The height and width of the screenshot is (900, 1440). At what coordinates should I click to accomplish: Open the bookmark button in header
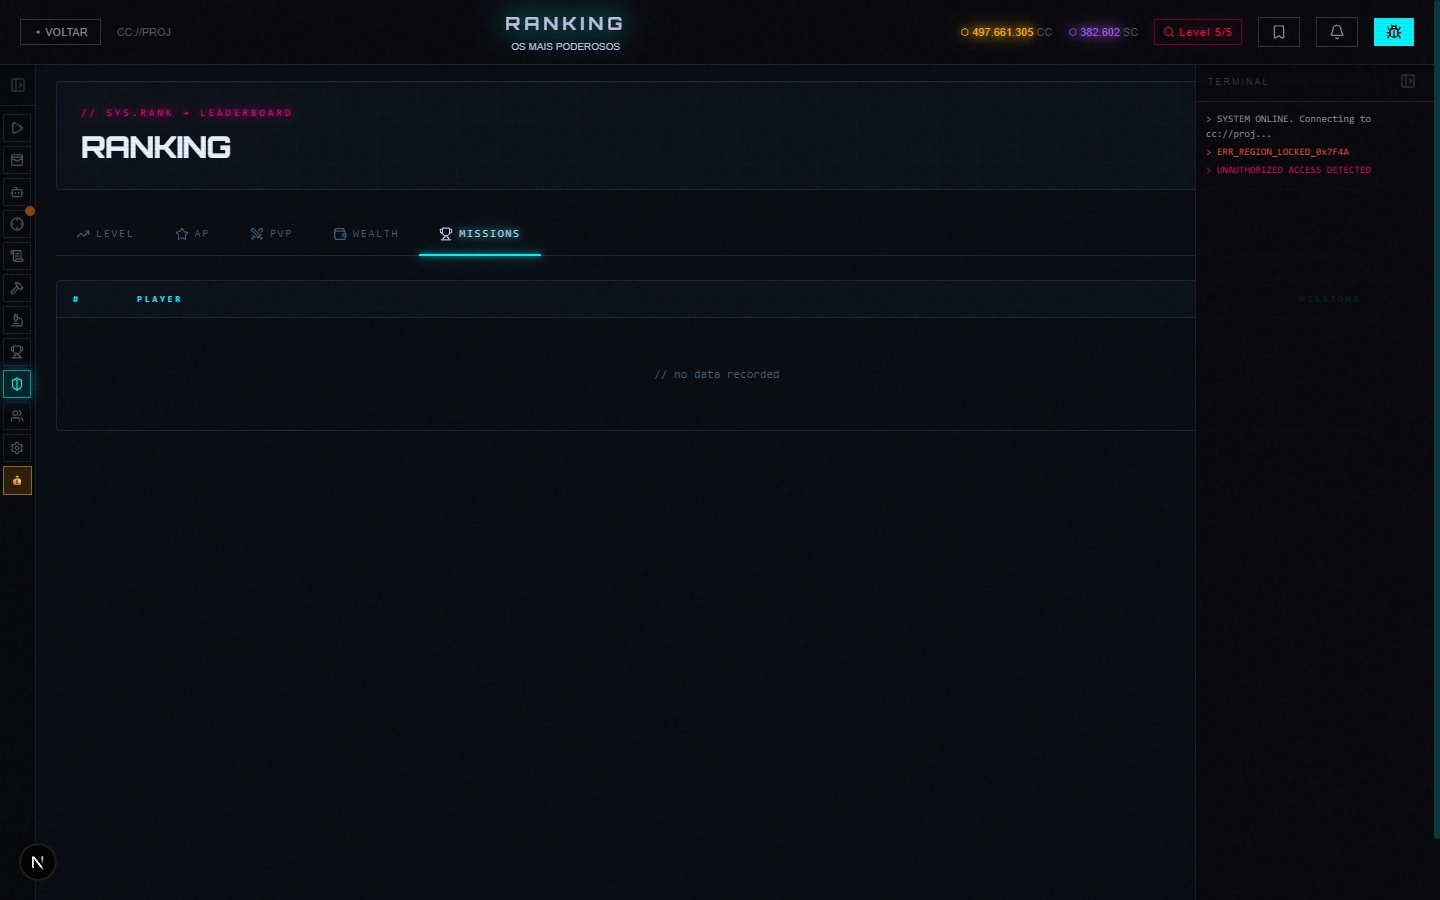1279,32
